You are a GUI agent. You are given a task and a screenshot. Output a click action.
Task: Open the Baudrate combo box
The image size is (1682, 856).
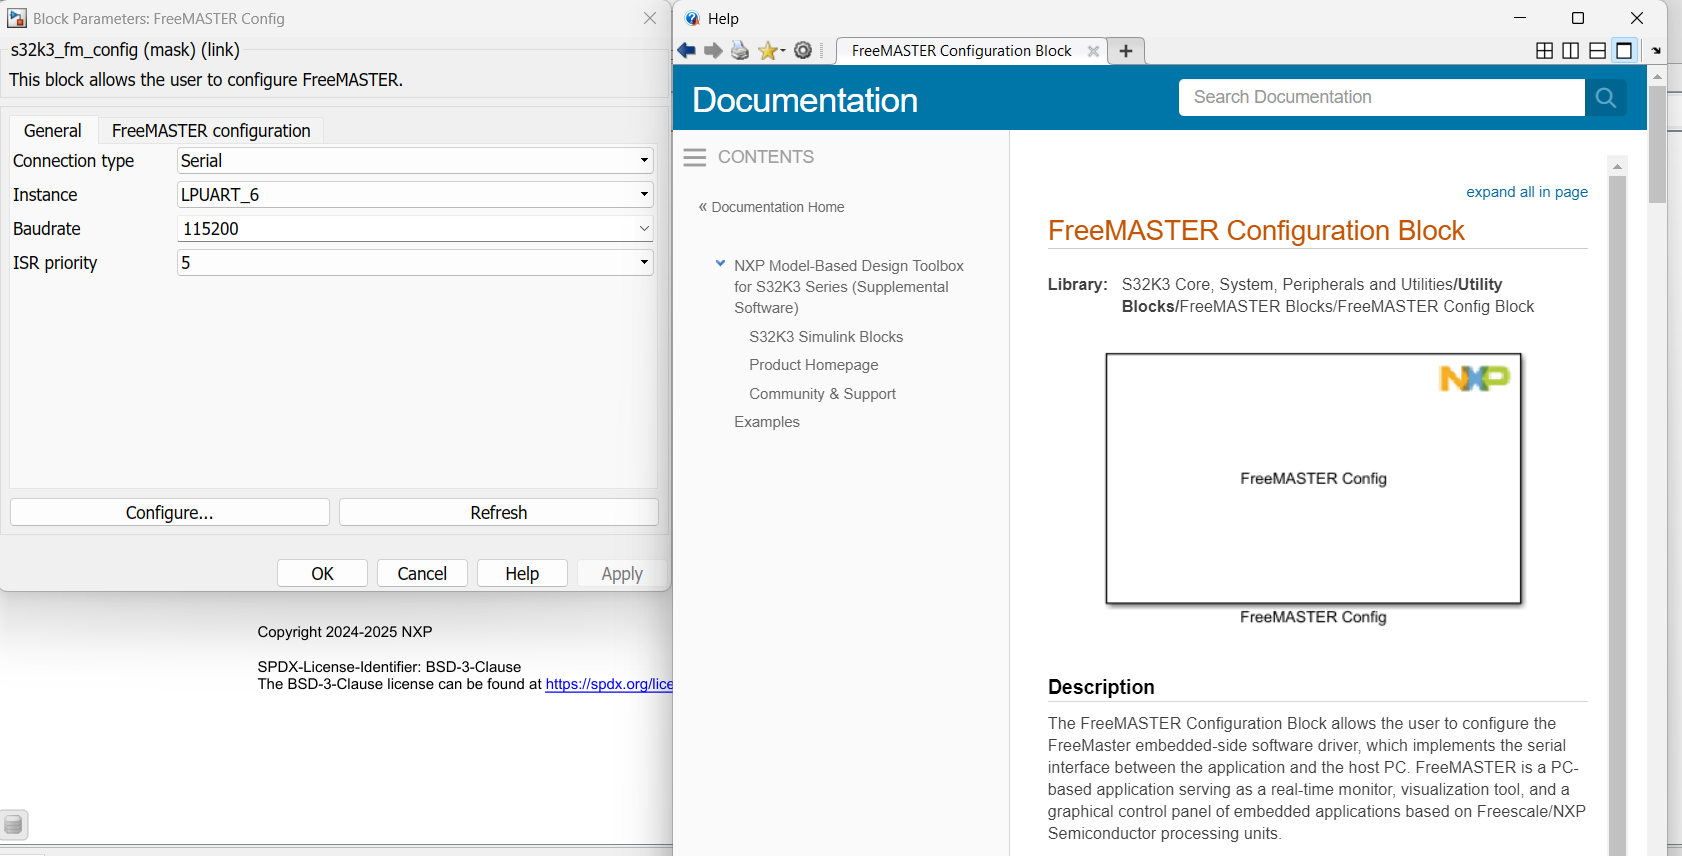[644, 229]
